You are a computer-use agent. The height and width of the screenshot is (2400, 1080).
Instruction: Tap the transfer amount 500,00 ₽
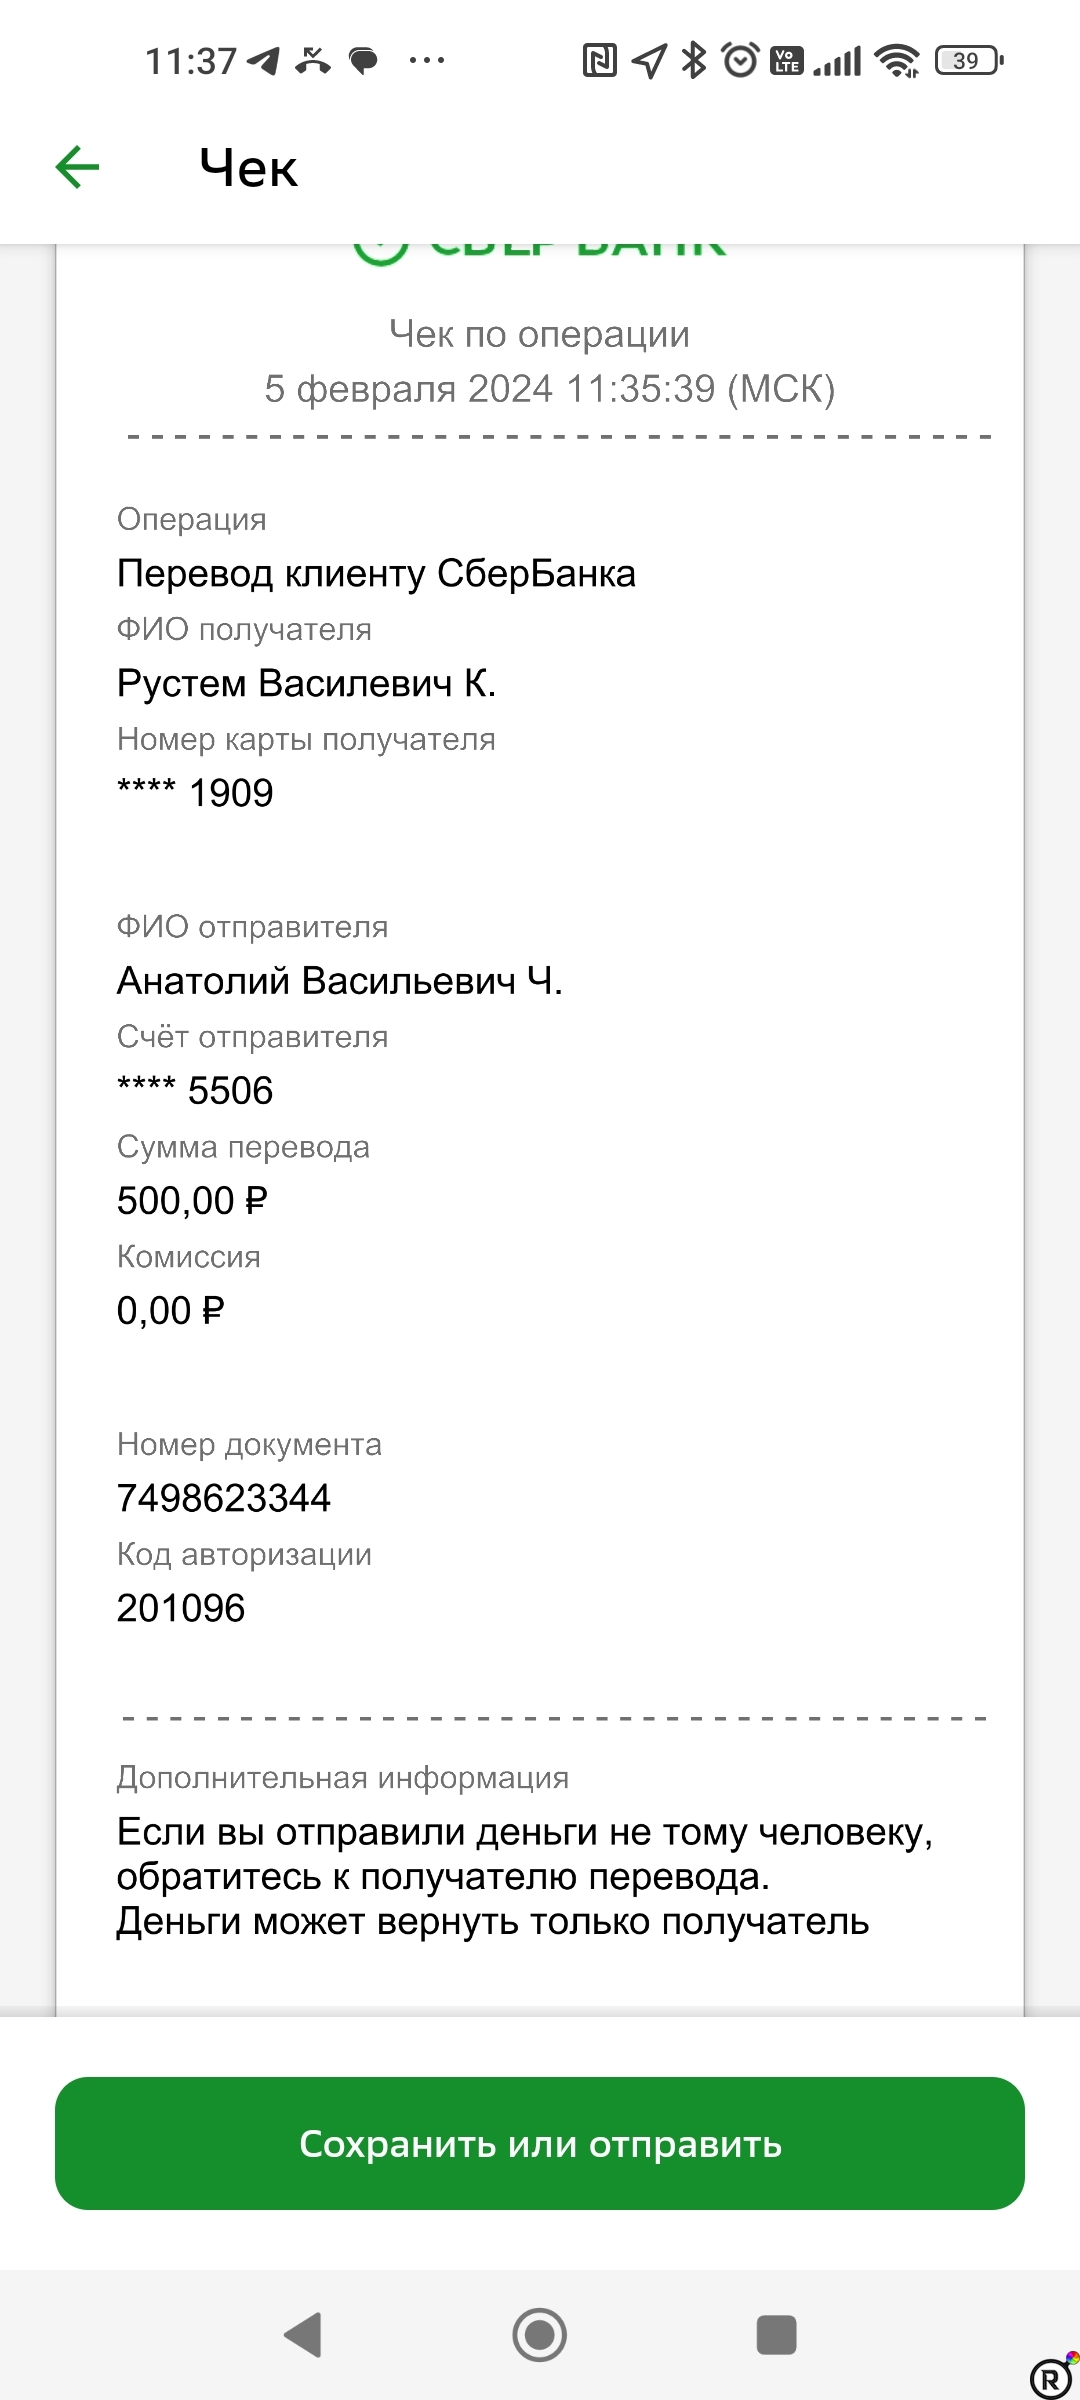(x=192, y=1200)
